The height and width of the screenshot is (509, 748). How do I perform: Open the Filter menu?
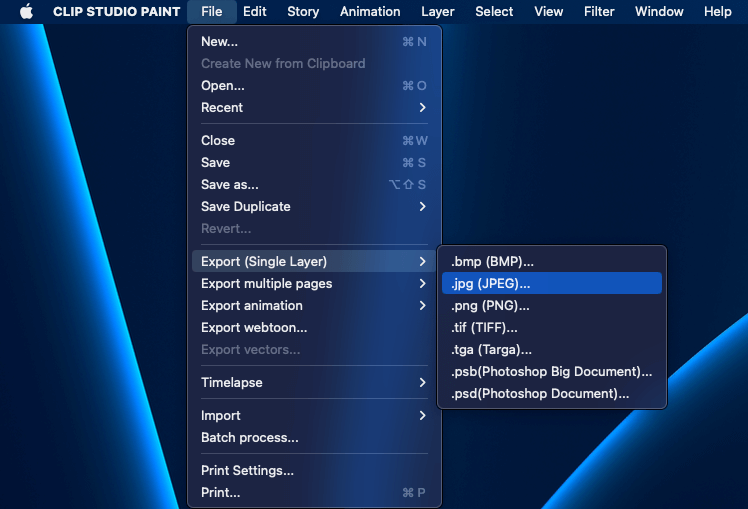point(599,11)
